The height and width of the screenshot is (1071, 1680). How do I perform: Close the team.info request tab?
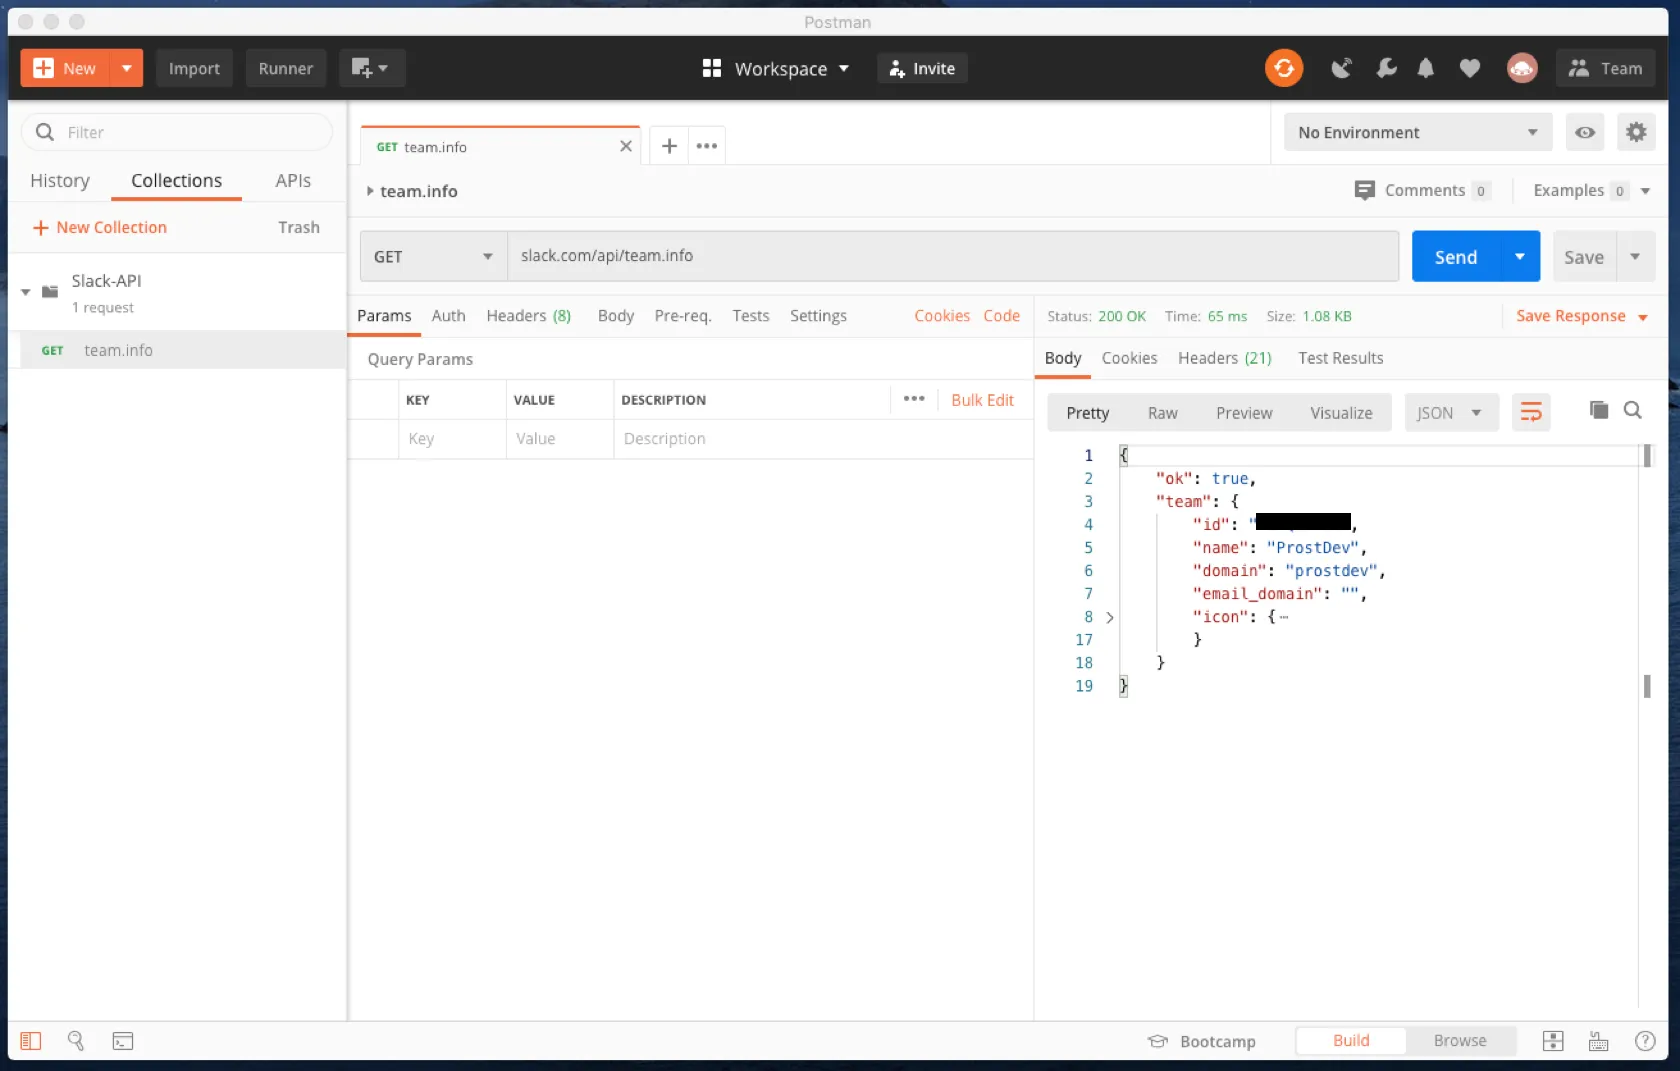pyautogui.click(x=626, y=146)
